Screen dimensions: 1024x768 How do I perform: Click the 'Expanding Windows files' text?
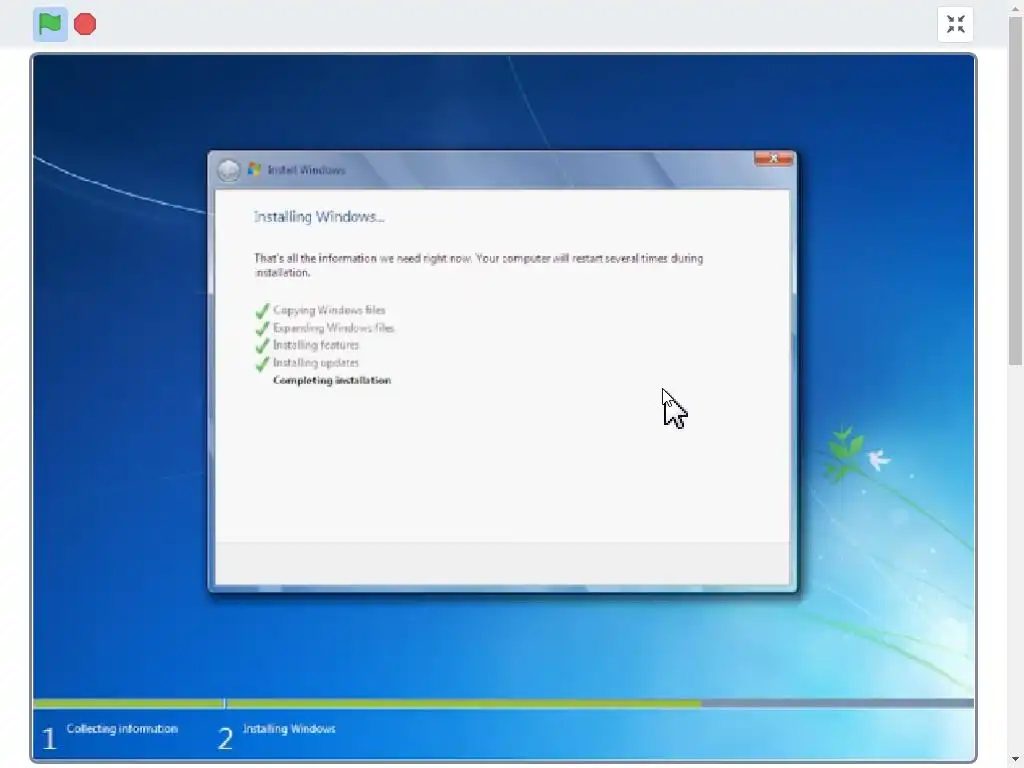click(x=334, y=328)
